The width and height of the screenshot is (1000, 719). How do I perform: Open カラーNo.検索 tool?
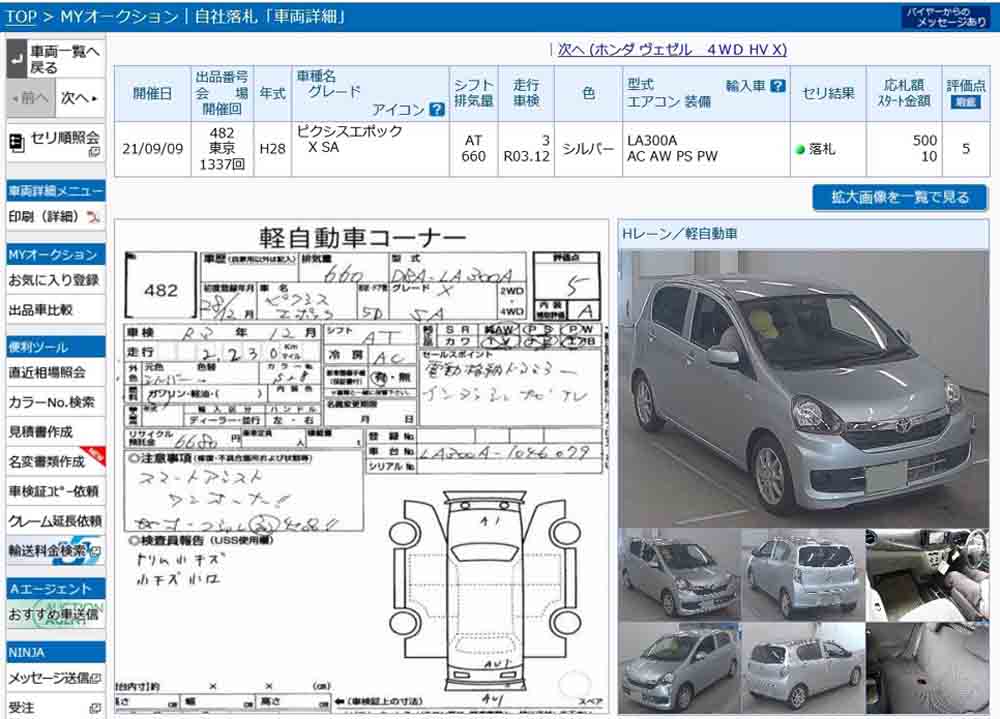point(55,403)
